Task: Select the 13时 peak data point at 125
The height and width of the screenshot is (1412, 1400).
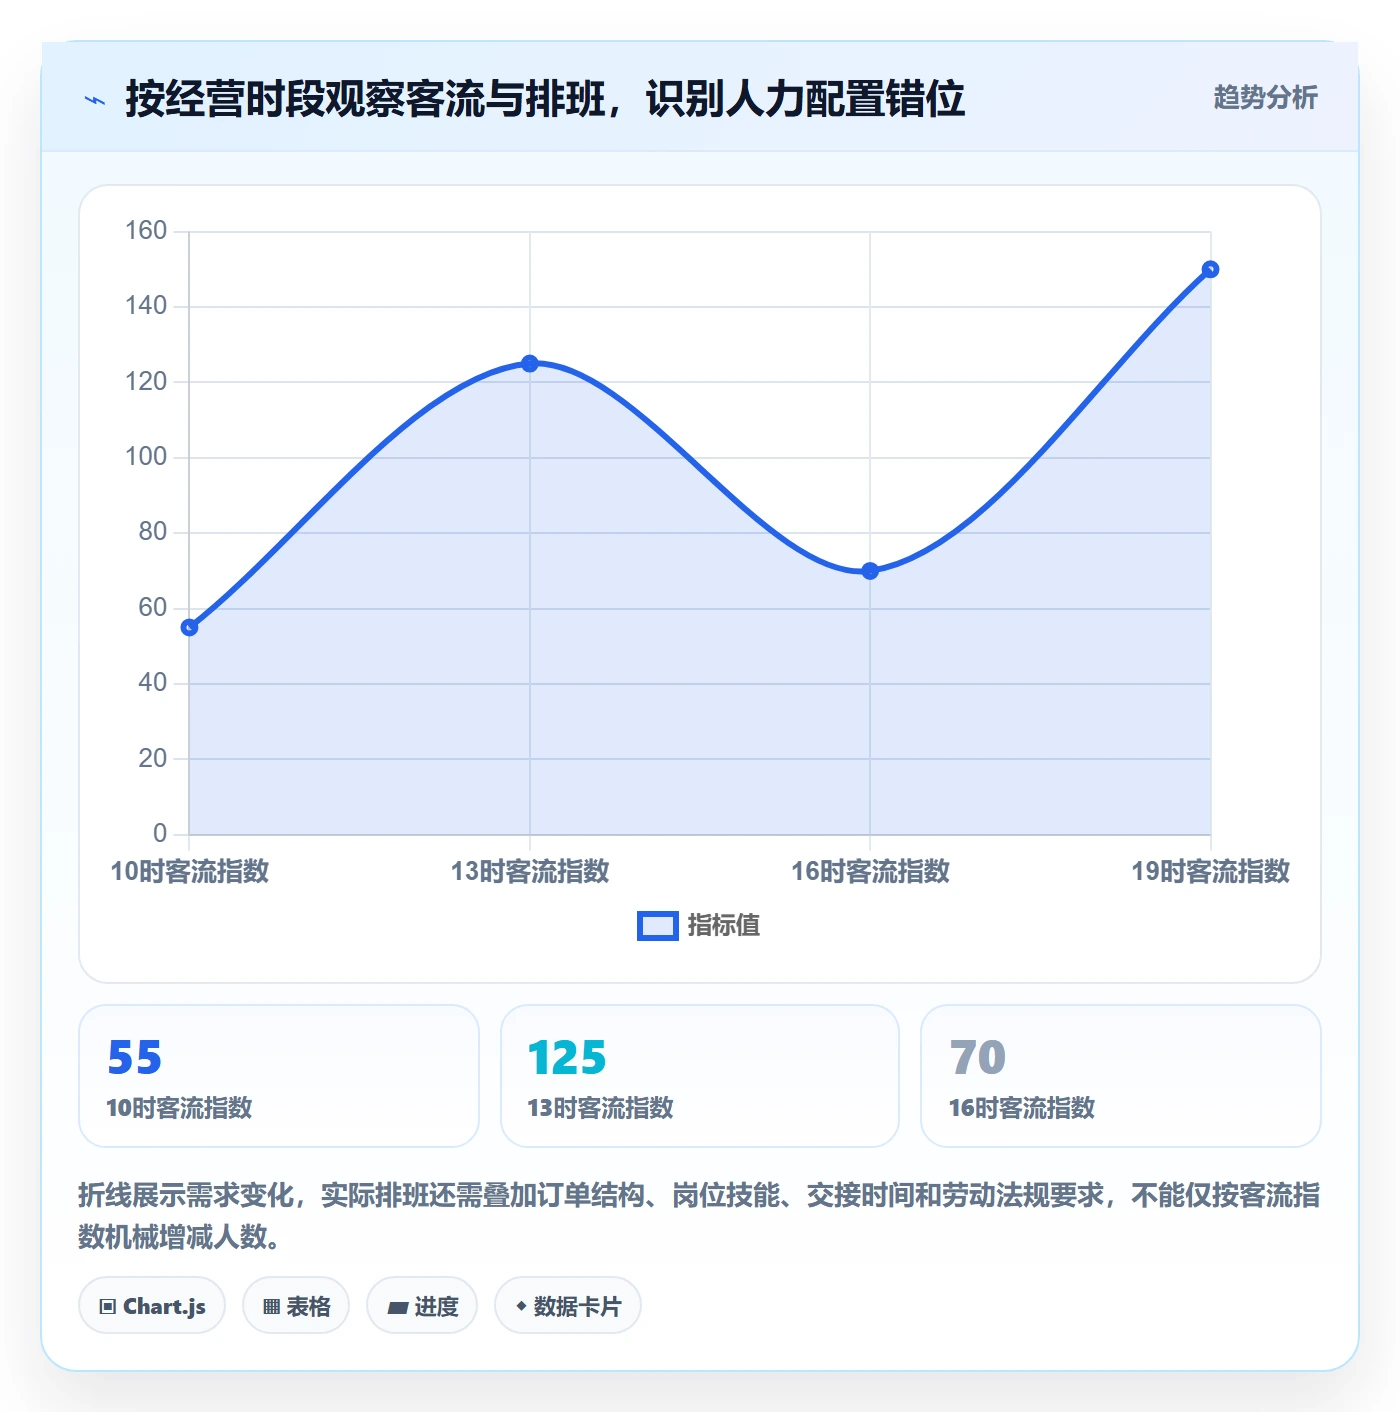Action: click(530, 364)
